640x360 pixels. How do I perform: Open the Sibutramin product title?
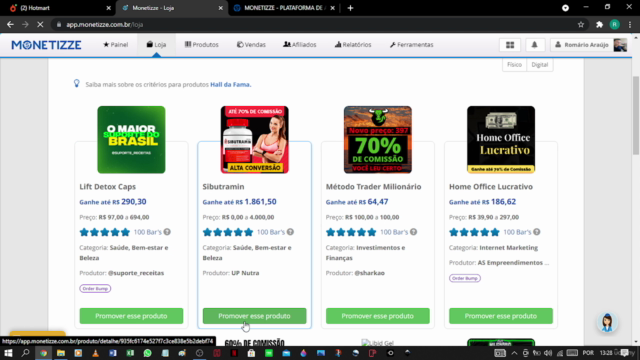click(x=223, y=187)
